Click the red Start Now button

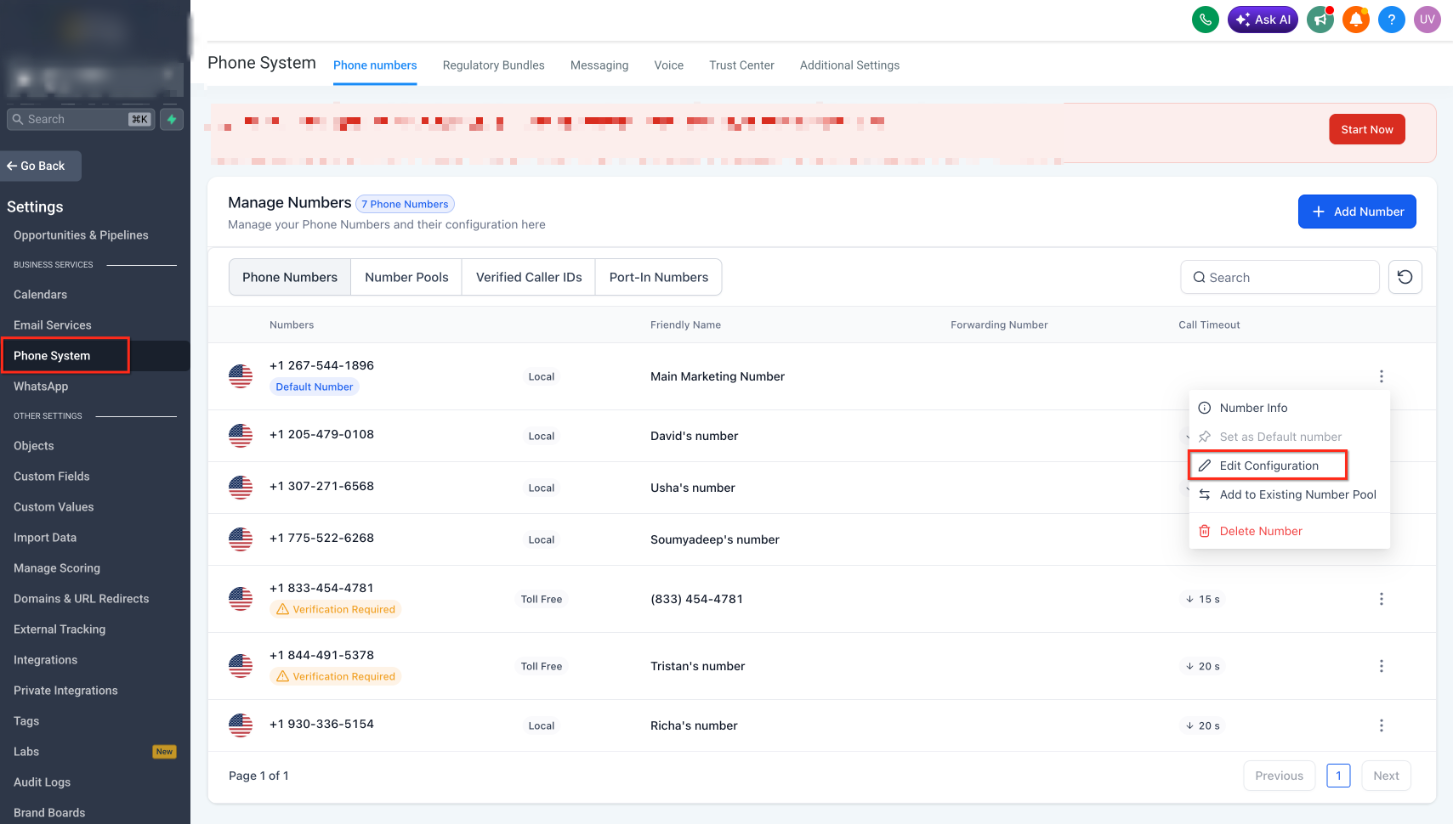(x=1367, y=129)
